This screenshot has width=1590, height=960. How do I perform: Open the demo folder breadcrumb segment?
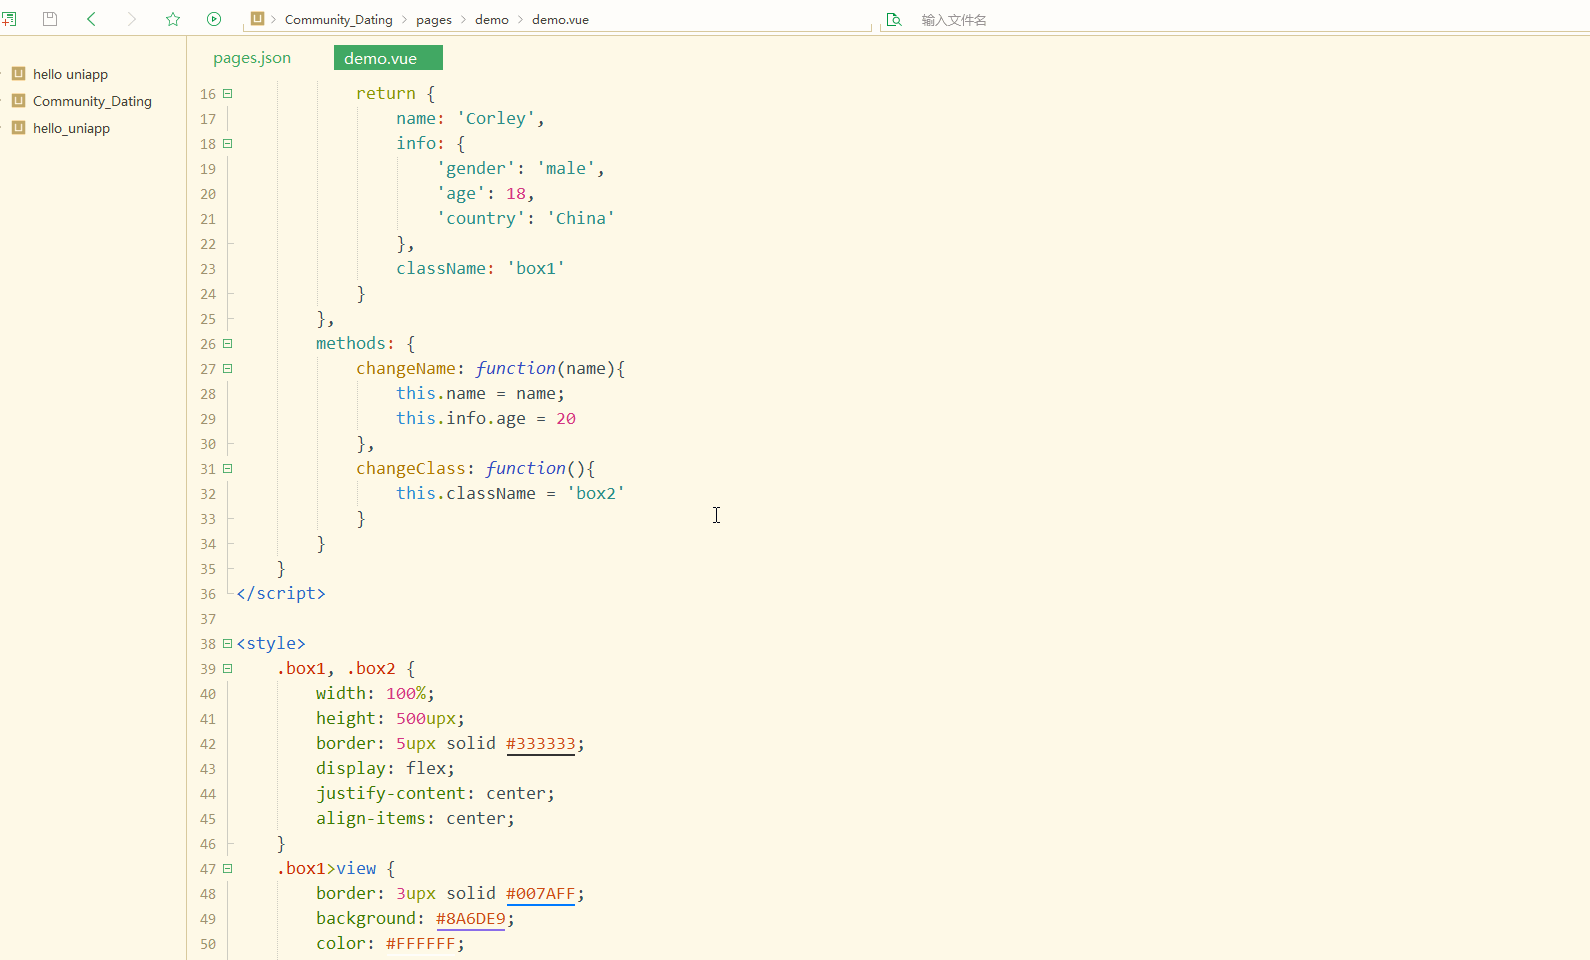click(x=492, y=20)
